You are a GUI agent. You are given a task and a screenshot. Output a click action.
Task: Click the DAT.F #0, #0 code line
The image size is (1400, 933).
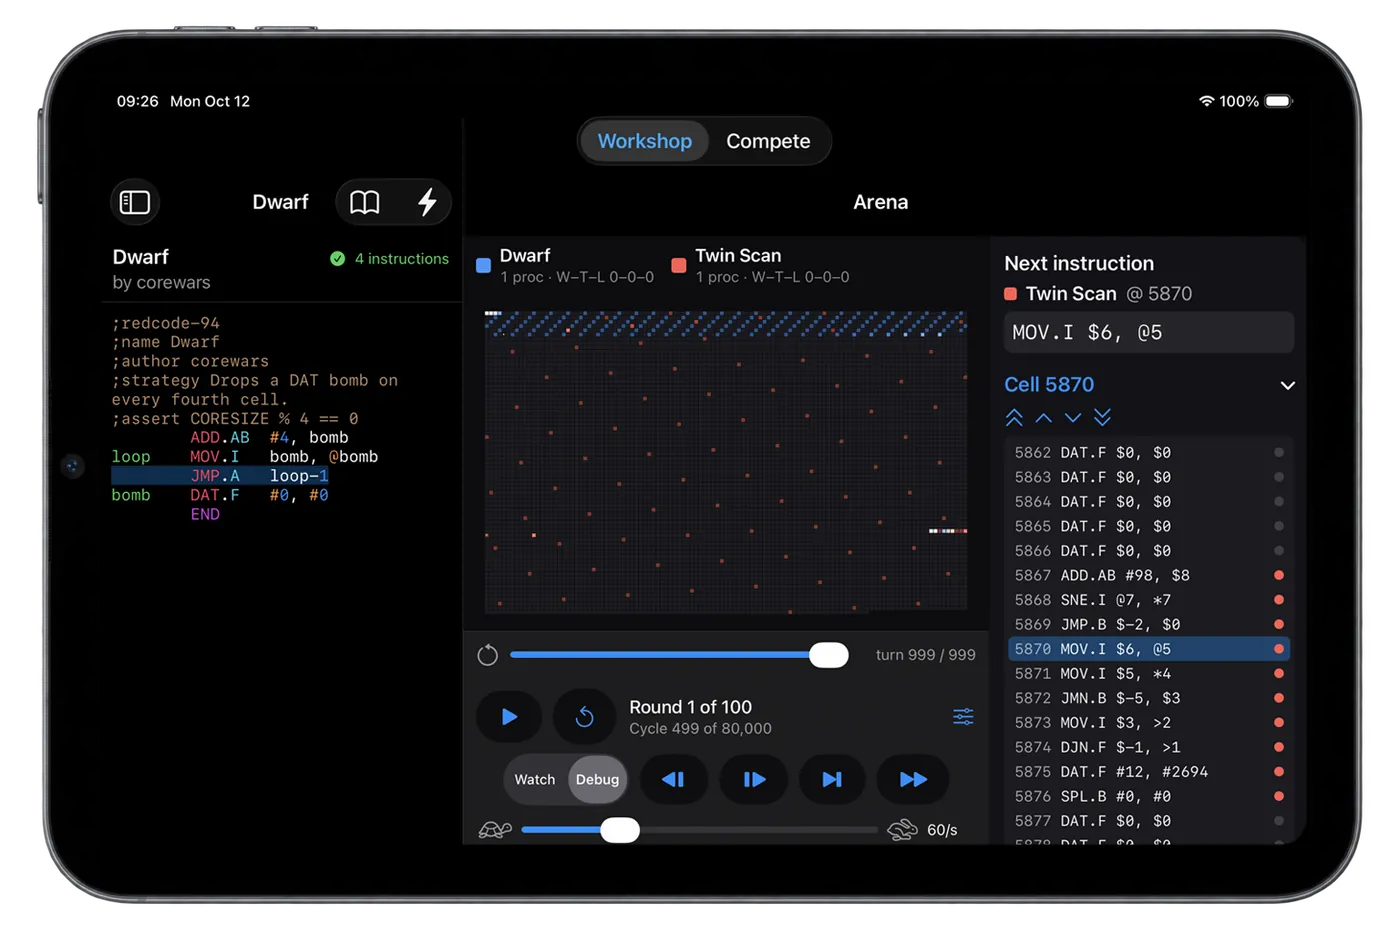[x=220, y=495]
